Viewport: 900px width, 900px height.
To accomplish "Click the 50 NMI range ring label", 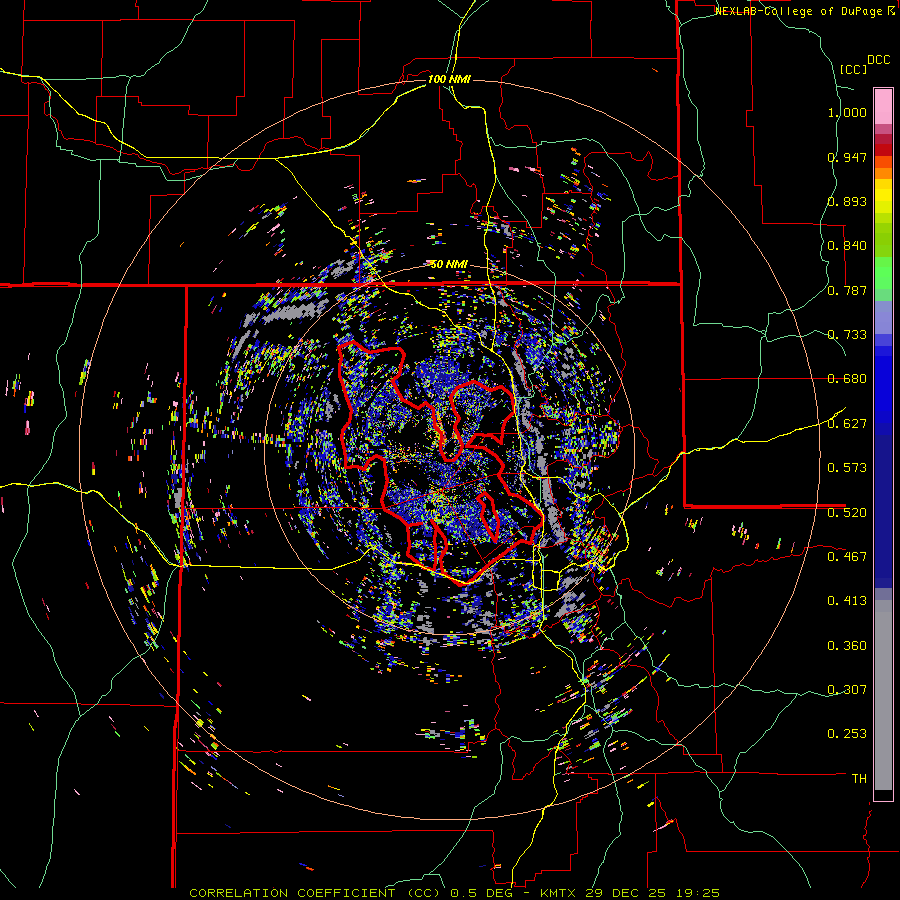I will [x=449, y=264].
